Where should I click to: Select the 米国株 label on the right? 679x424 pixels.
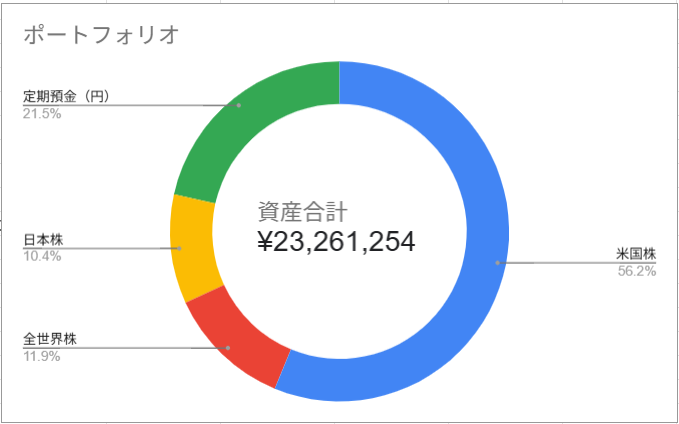[x=636, y=255]
